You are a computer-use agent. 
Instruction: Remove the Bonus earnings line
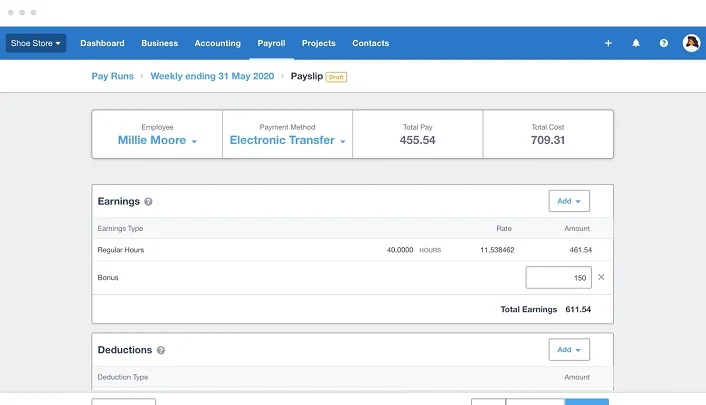pos(601,277)
